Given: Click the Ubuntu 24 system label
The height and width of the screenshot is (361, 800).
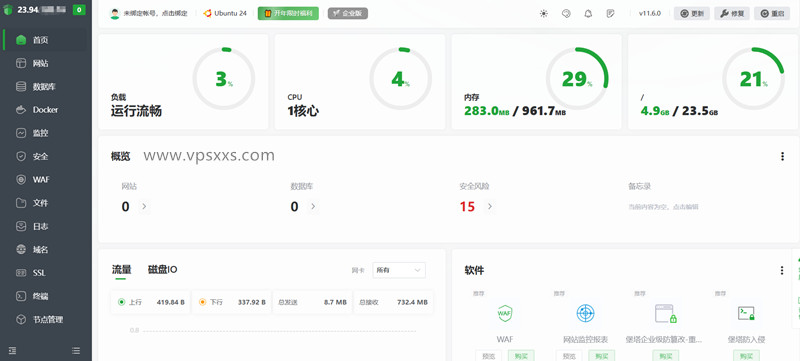Looking at the screenshot, I should [231, 13].
